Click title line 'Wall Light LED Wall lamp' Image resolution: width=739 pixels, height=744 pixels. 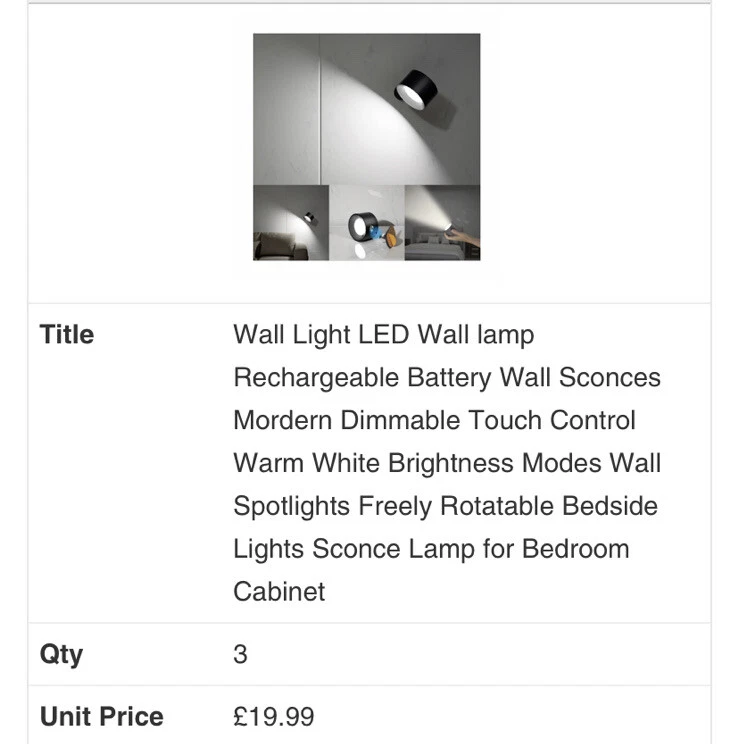[384, 335]
